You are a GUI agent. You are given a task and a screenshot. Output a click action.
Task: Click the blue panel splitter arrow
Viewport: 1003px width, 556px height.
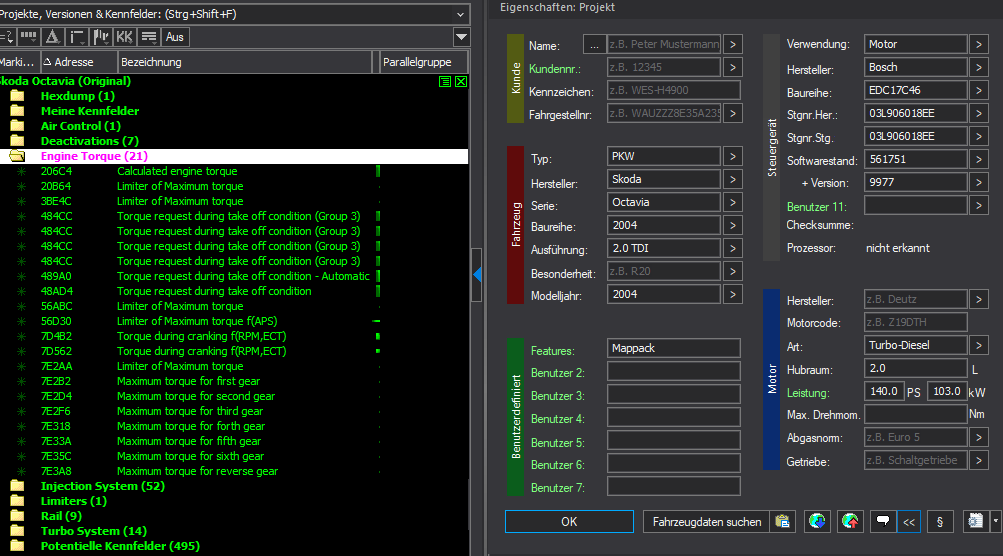tap(477, 273)
